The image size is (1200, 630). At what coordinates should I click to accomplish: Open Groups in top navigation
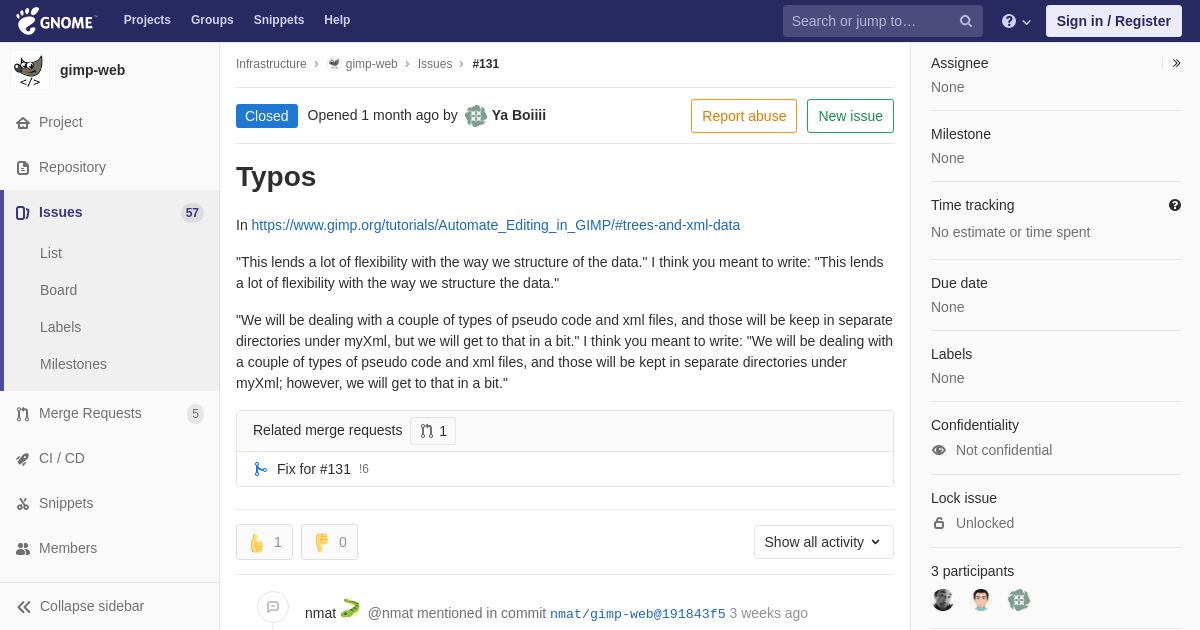click(212, 20)
